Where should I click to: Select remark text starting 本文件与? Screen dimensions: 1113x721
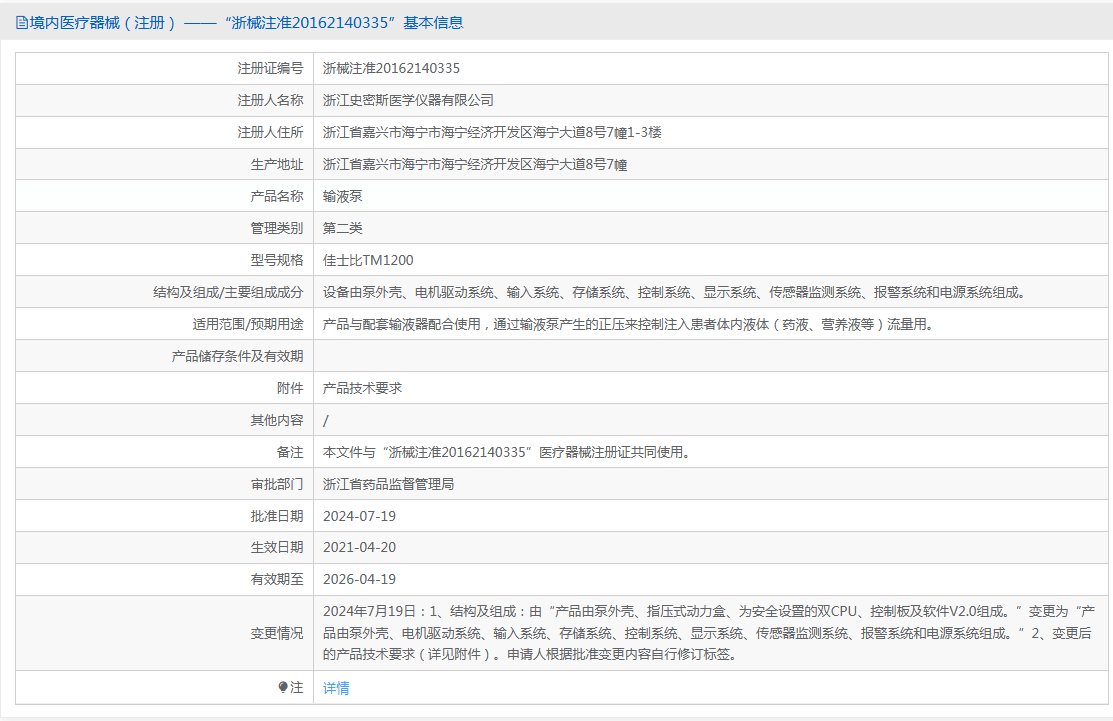508,452
